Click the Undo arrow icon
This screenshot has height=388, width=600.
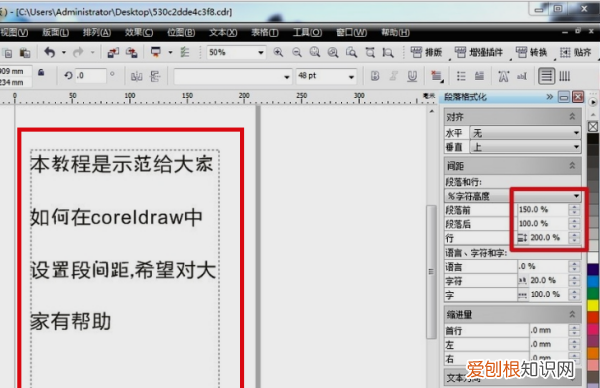pyautogui.click(x=50, y=52)
